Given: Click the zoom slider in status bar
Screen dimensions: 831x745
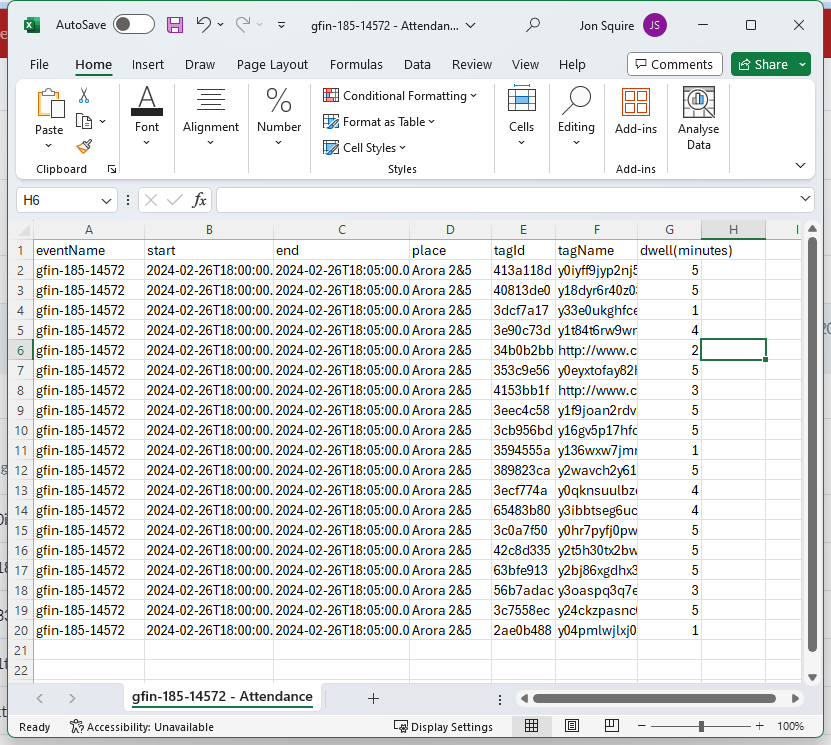Looking at the screenshot, I should point(701,726).
